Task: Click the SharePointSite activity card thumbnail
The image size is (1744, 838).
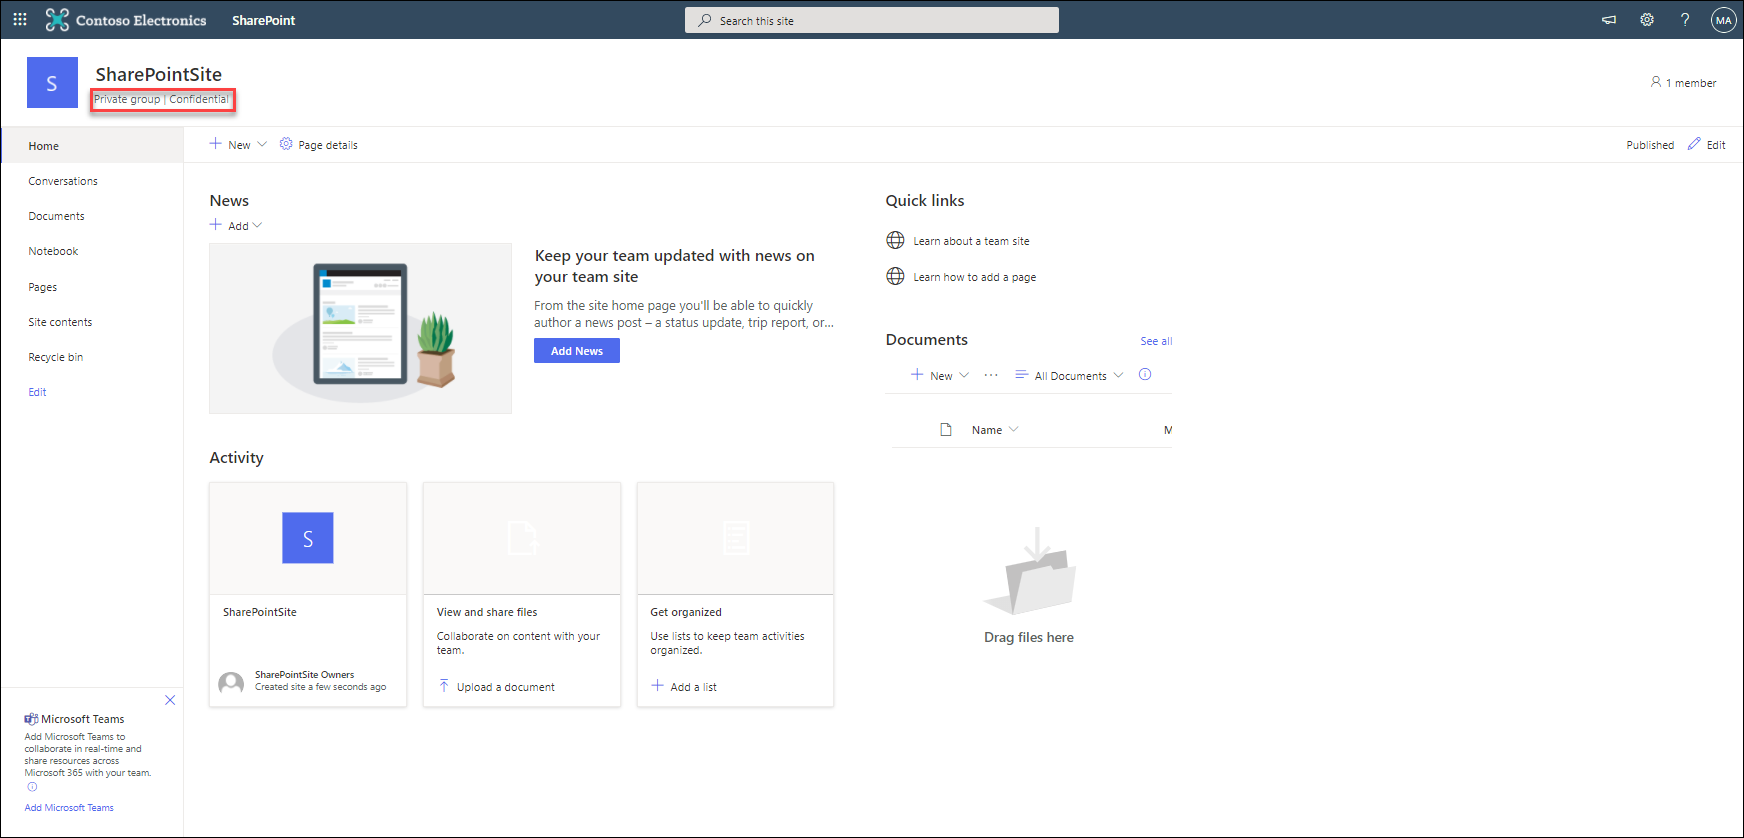Action: pos(308,538)
